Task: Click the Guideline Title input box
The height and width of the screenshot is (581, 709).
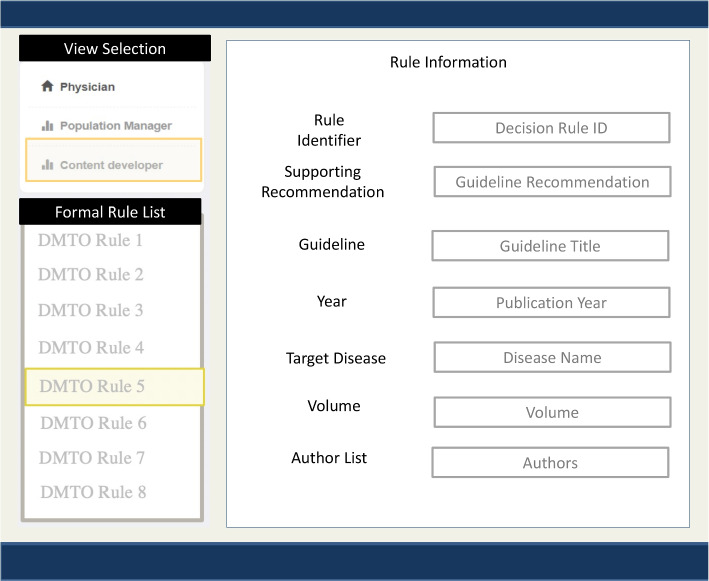Action: [x=550, y=246]
